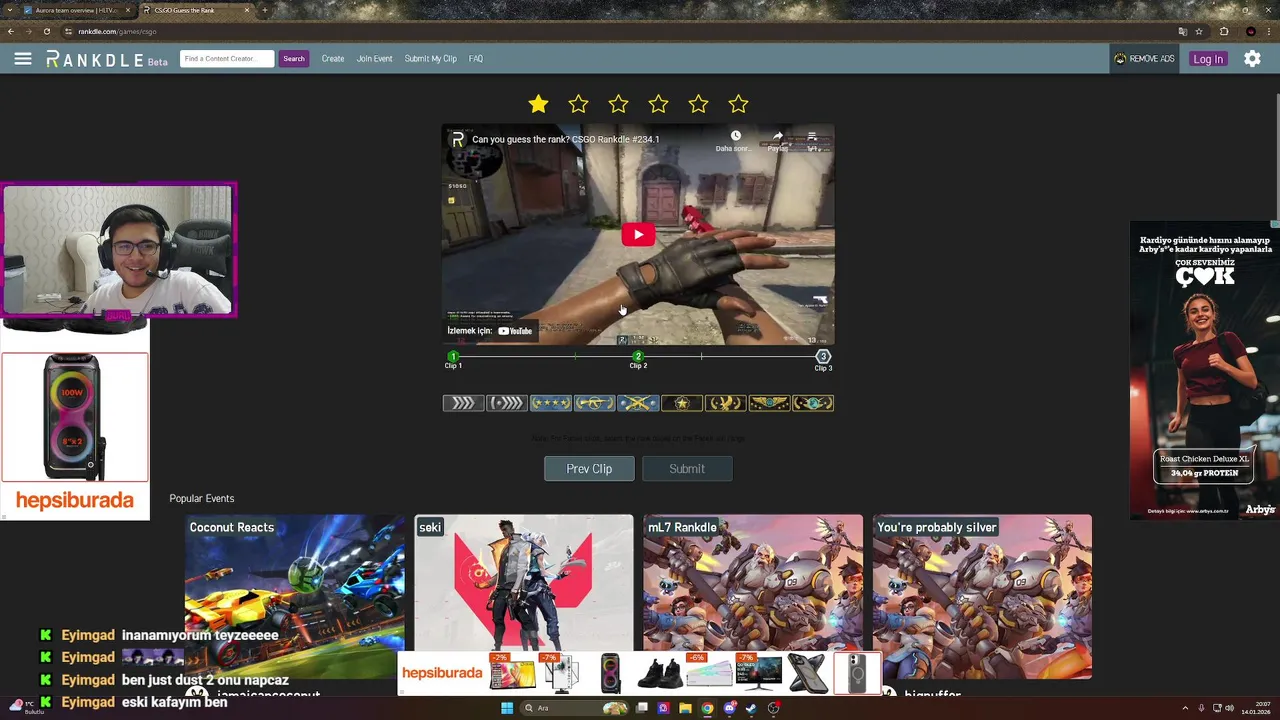The width and height of the screenshot is (1280, 720).
Task: Click the Submit button
Action: coord(687,469)
